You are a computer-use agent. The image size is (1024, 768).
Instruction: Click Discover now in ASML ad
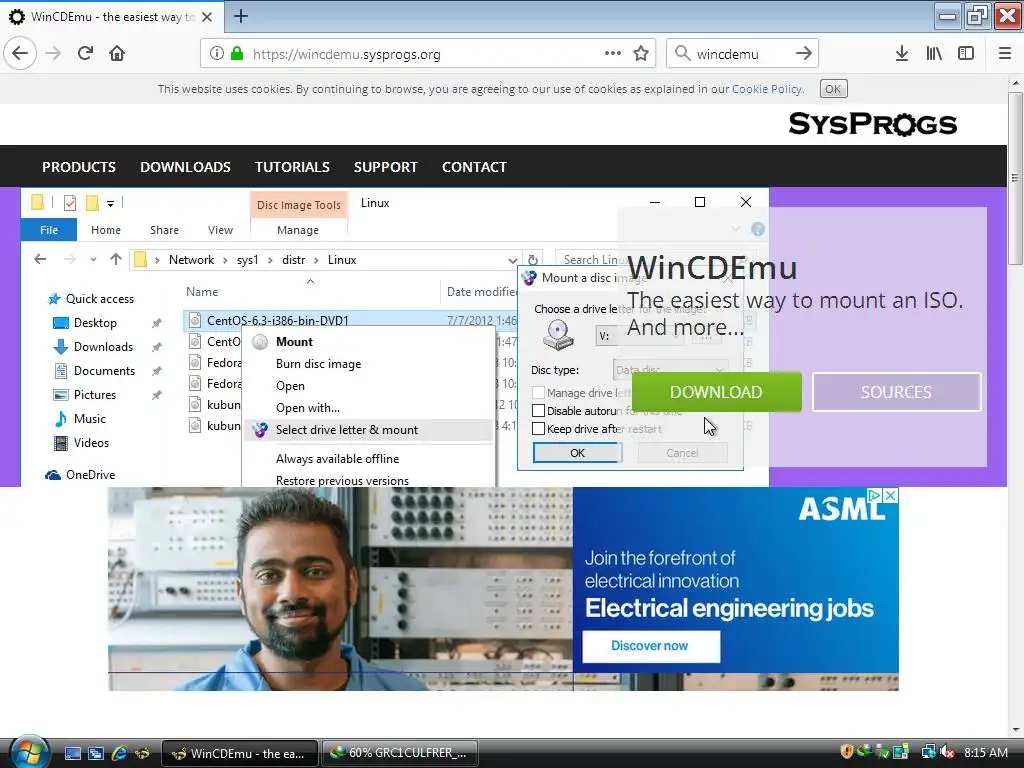[x=650, y=646]
